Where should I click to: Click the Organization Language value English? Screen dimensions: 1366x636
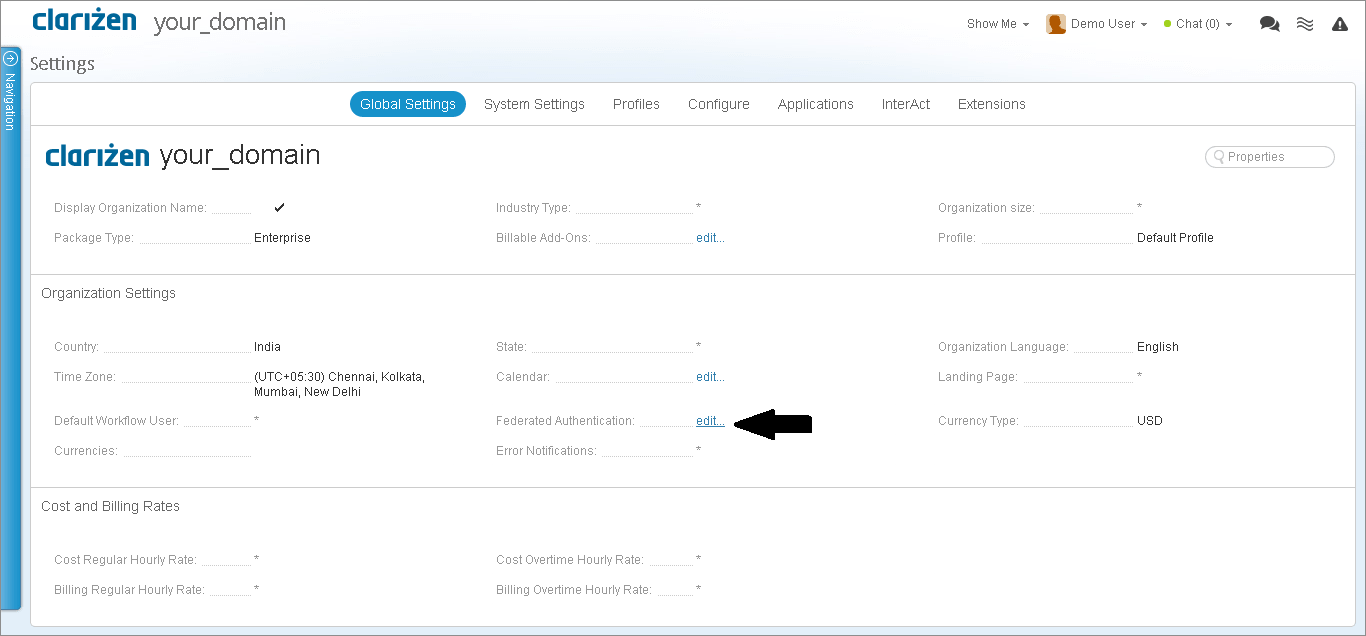1158,347
